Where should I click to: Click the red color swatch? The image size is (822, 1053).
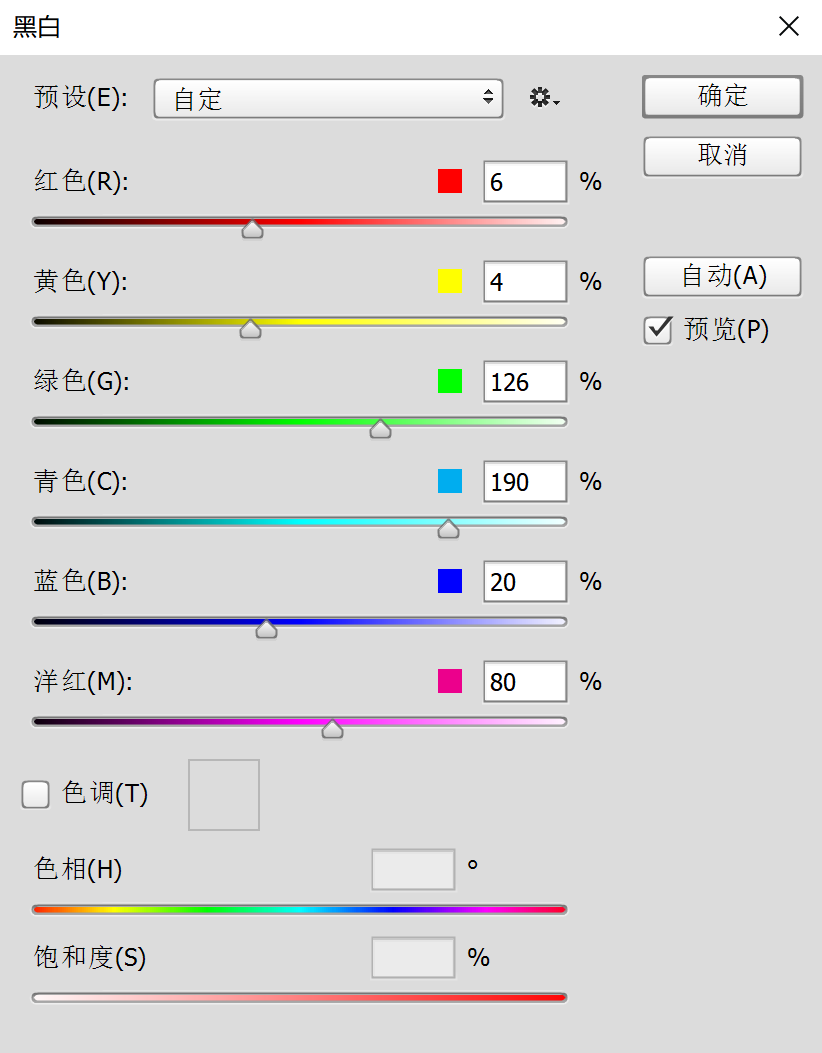pos(450,181)
